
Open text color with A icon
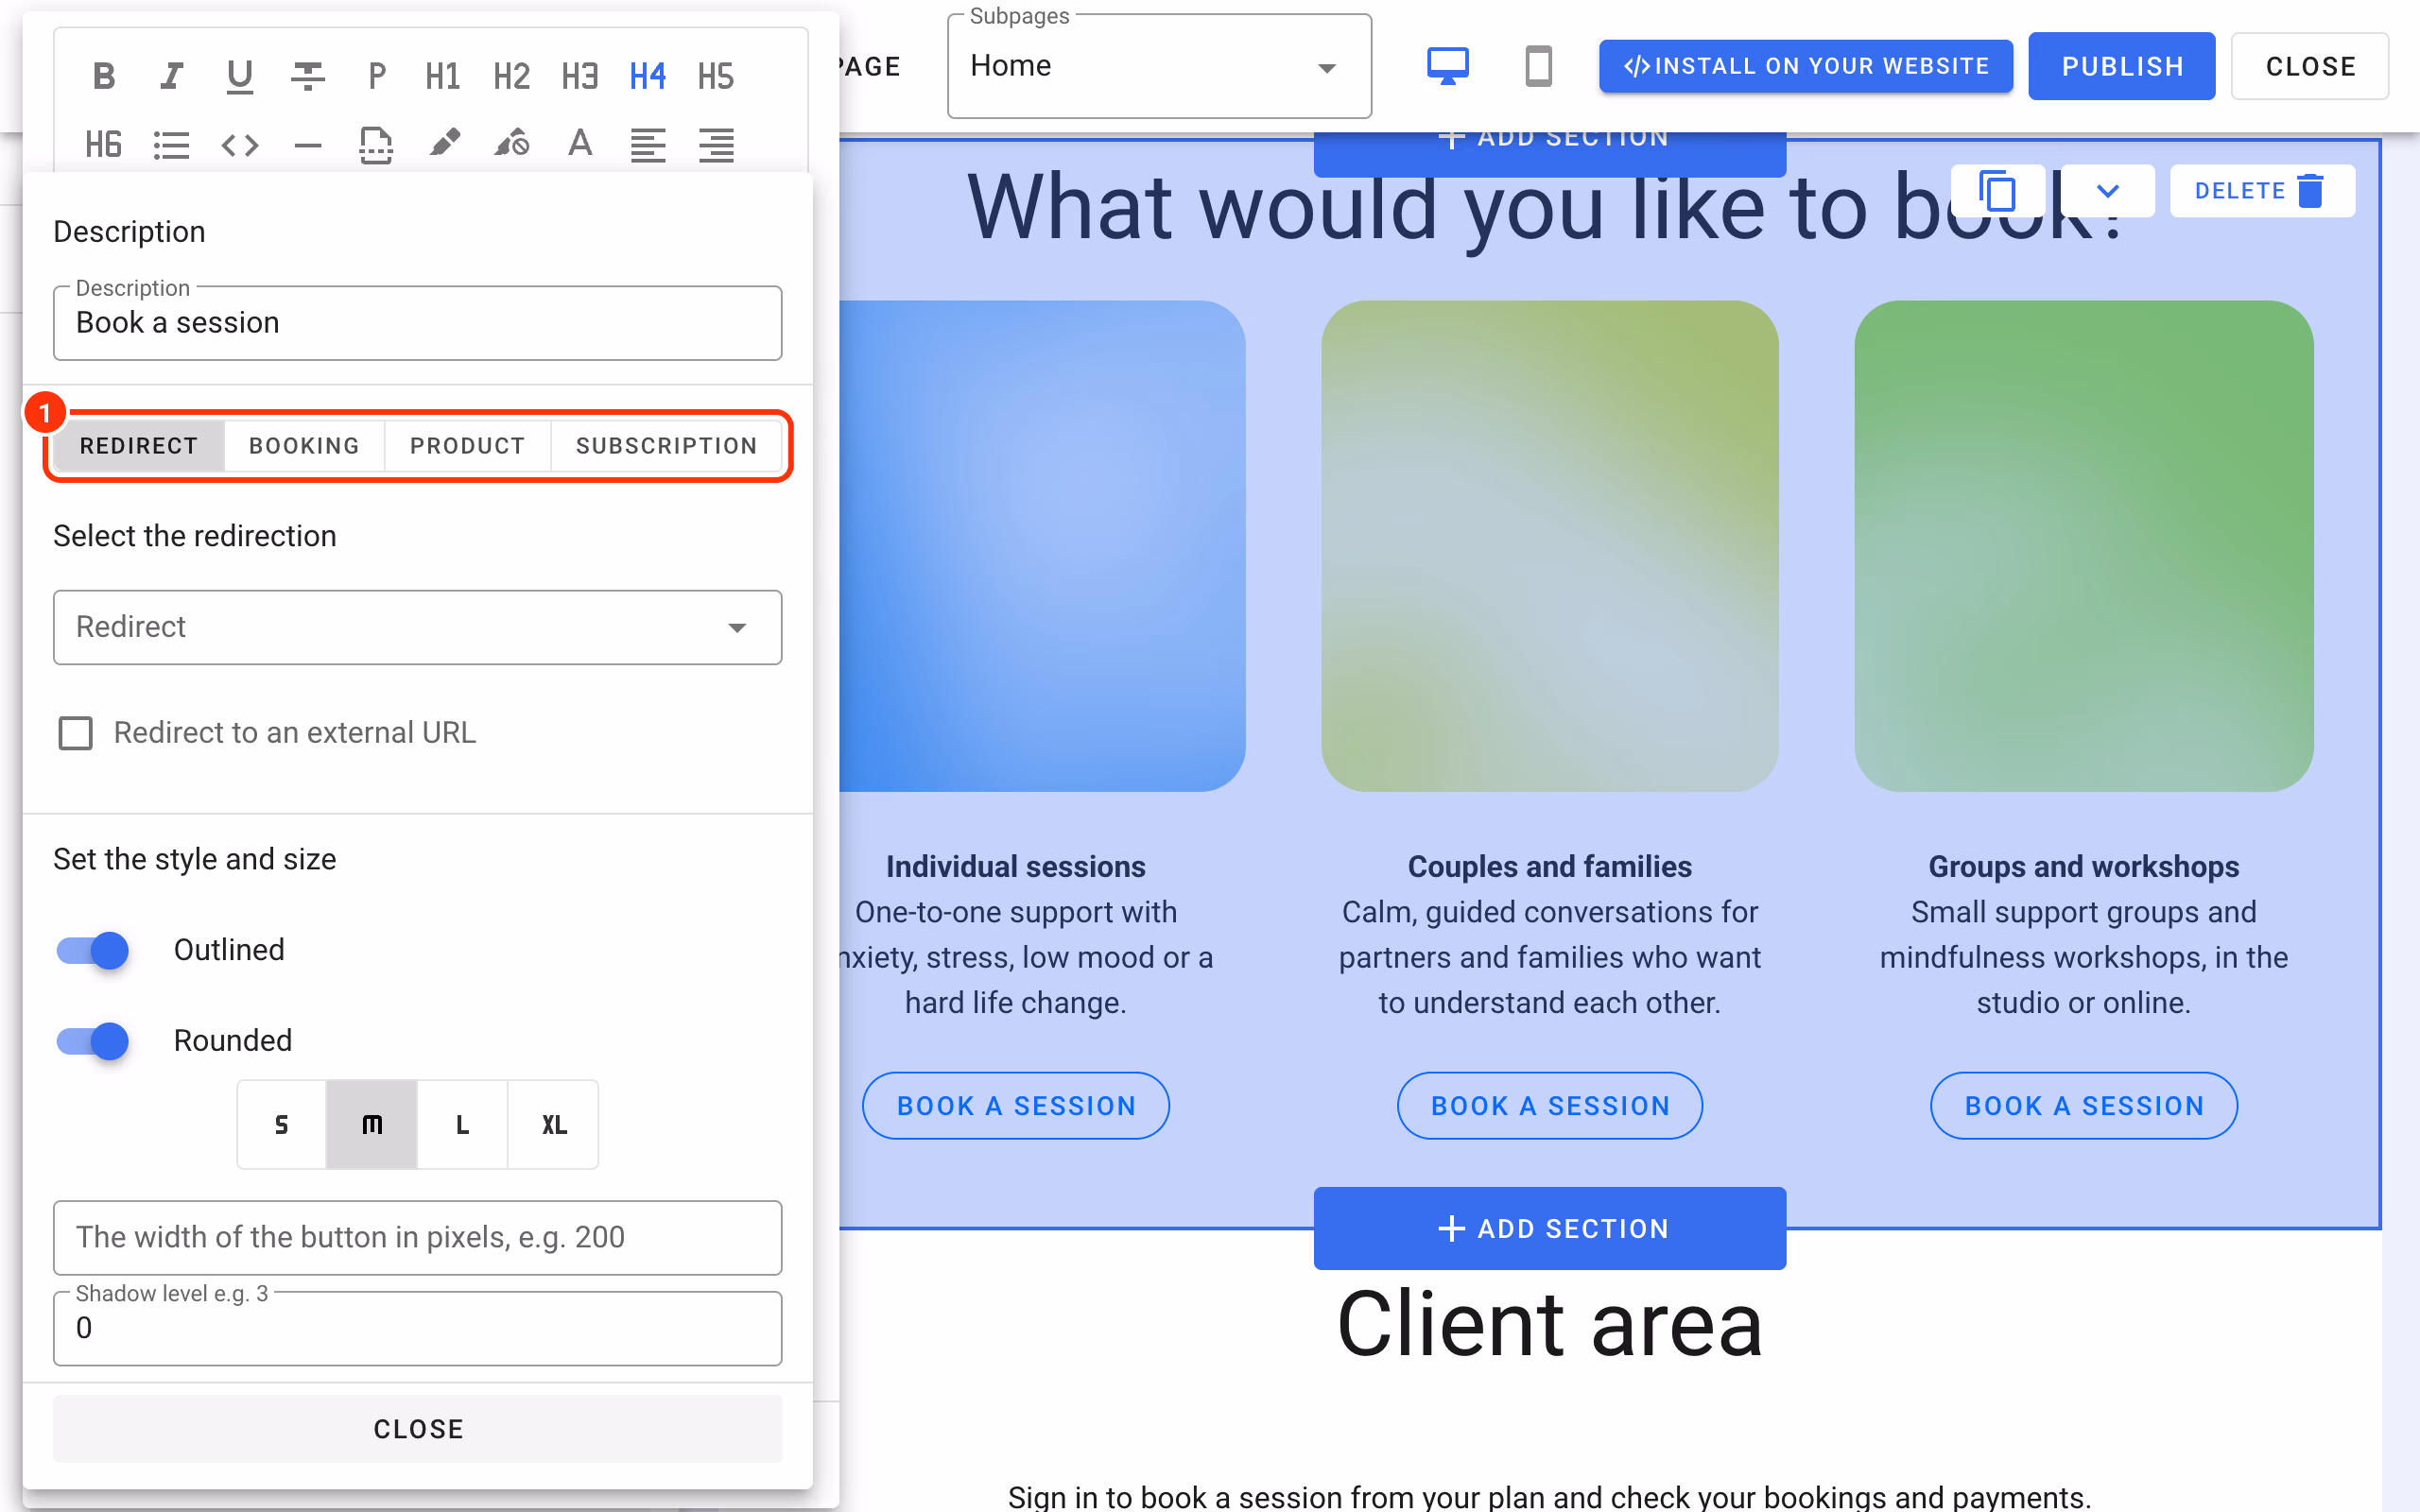pyautogui.click(x=580, y=143)
